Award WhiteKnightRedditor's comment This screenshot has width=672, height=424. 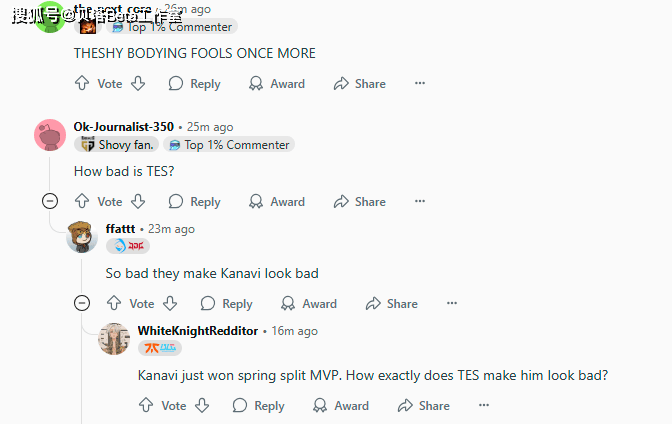(341, 406)
